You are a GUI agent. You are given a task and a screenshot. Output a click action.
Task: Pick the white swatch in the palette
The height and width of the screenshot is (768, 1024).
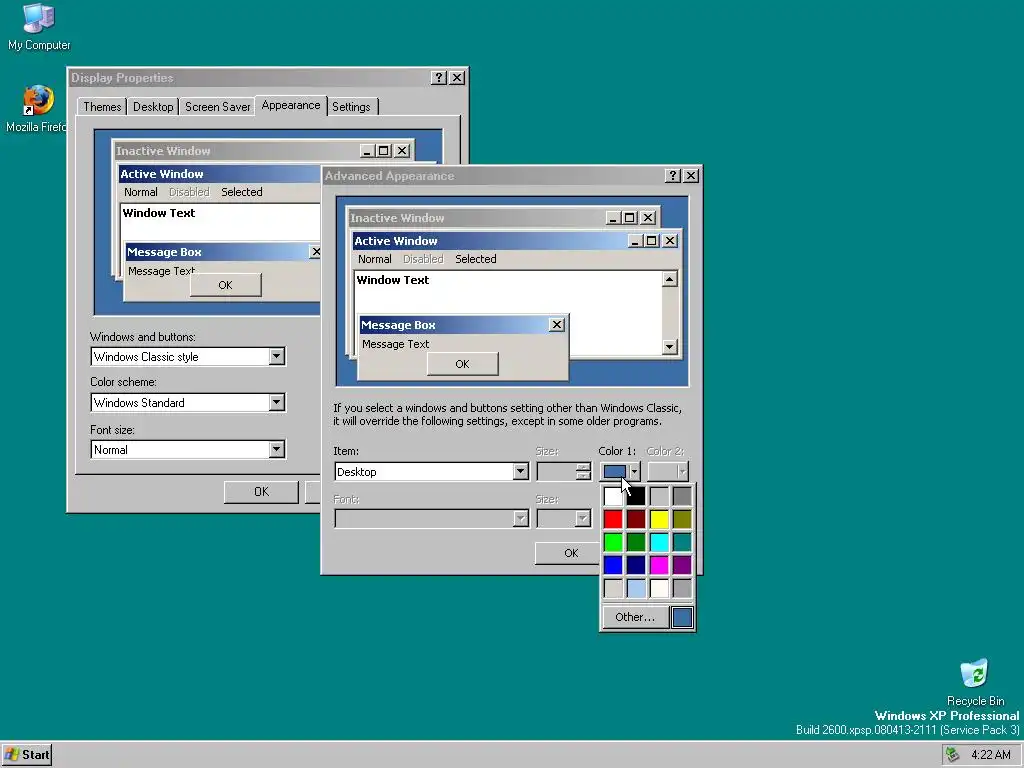tap(613, 496)
